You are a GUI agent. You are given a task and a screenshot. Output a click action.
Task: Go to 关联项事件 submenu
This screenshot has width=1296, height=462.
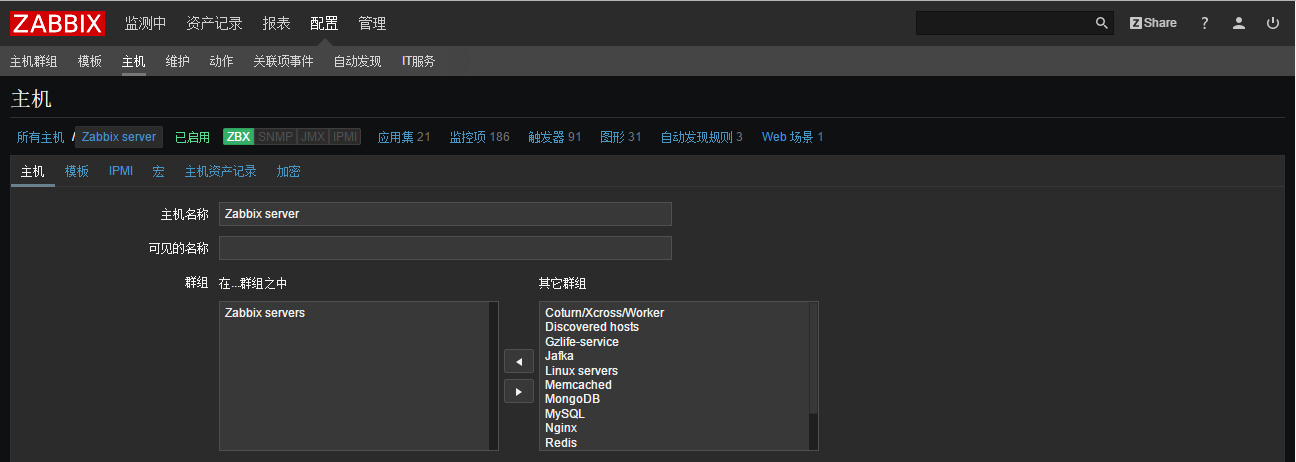click(283, 61)
